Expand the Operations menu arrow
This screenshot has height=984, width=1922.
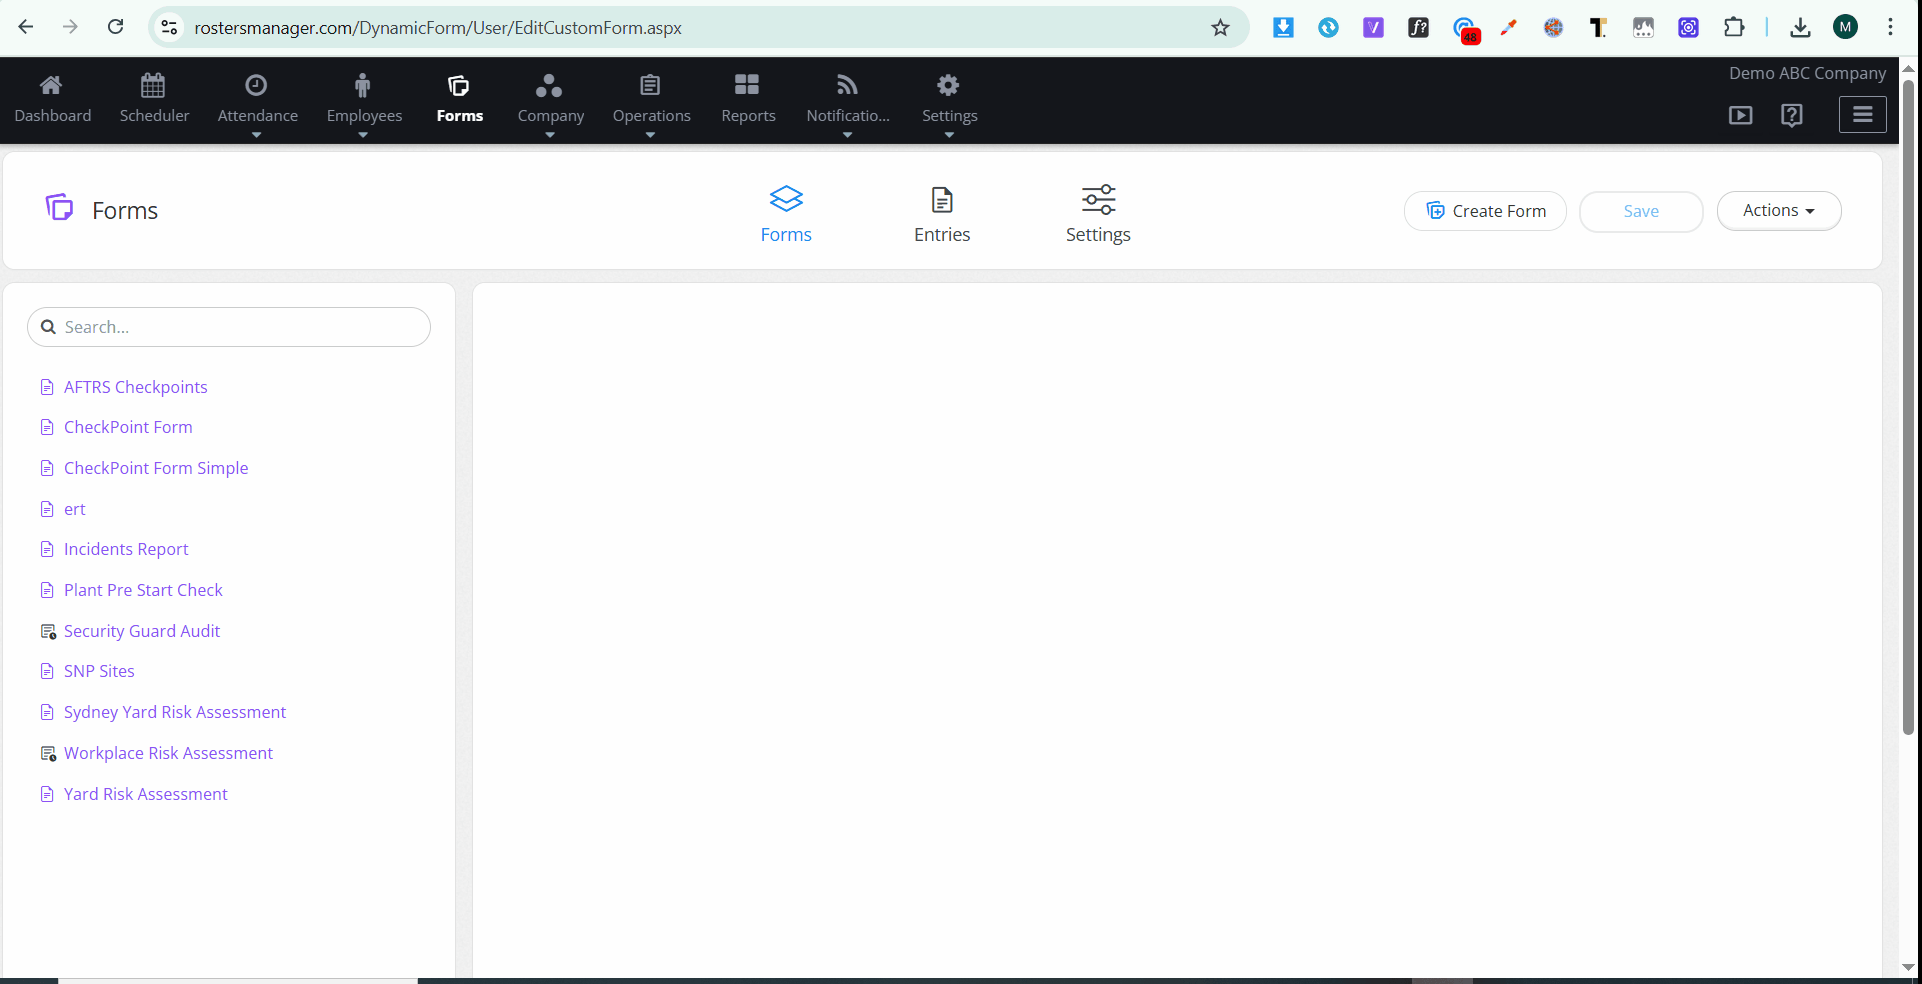[650, 135]
